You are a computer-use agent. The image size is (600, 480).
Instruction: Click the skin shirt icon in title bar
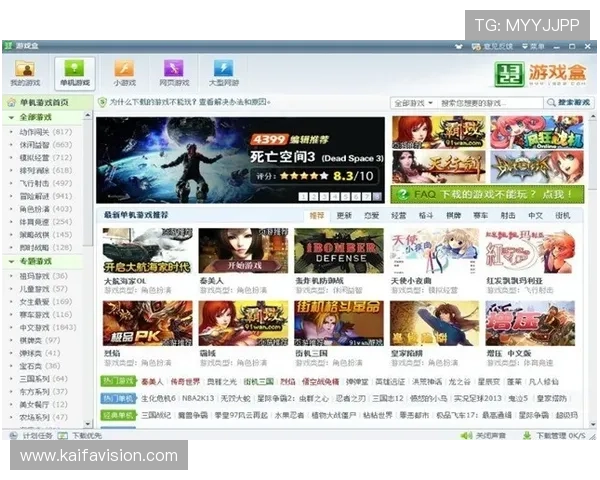tap(458, 47)
